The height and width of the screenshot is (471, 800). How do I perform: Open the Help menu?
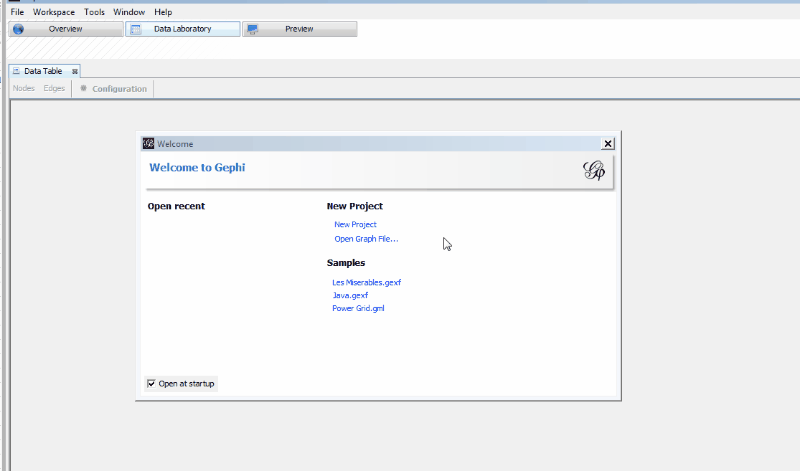pyautogui.click(x=163, y=12)
